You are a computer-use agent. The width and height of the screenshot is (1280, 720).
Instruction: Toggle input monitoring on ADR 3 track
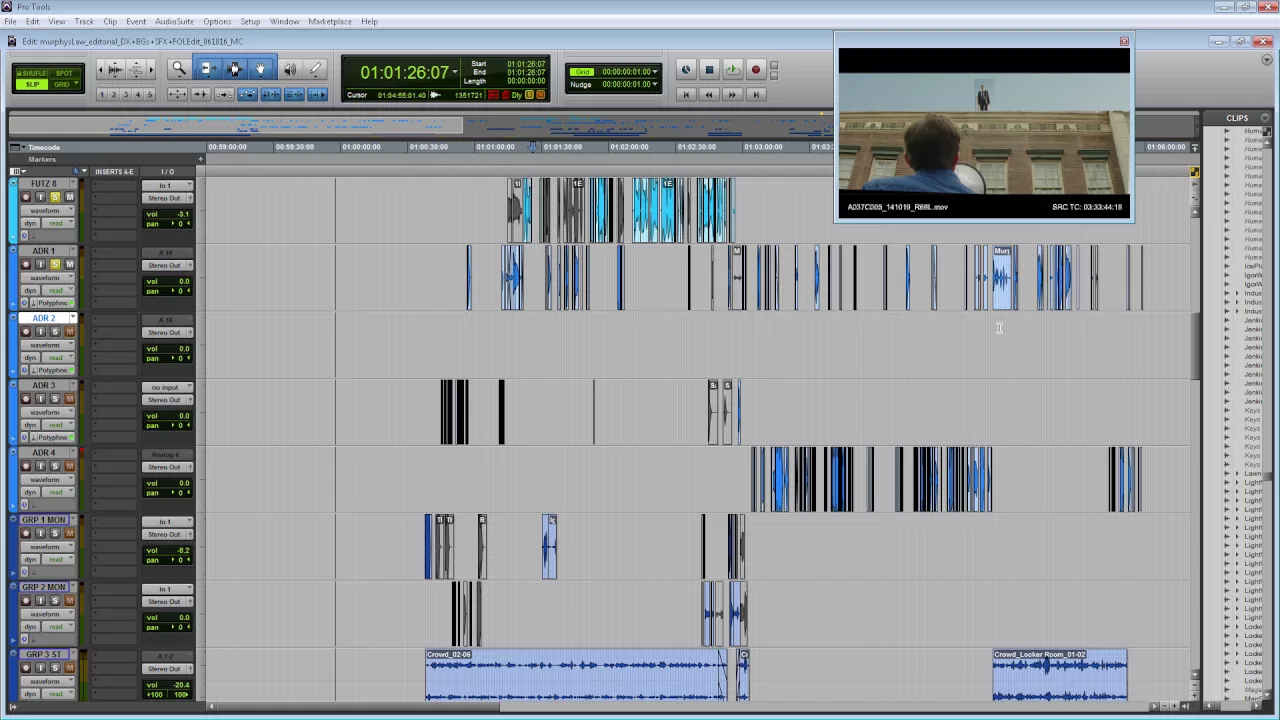(x=41, y=399)
